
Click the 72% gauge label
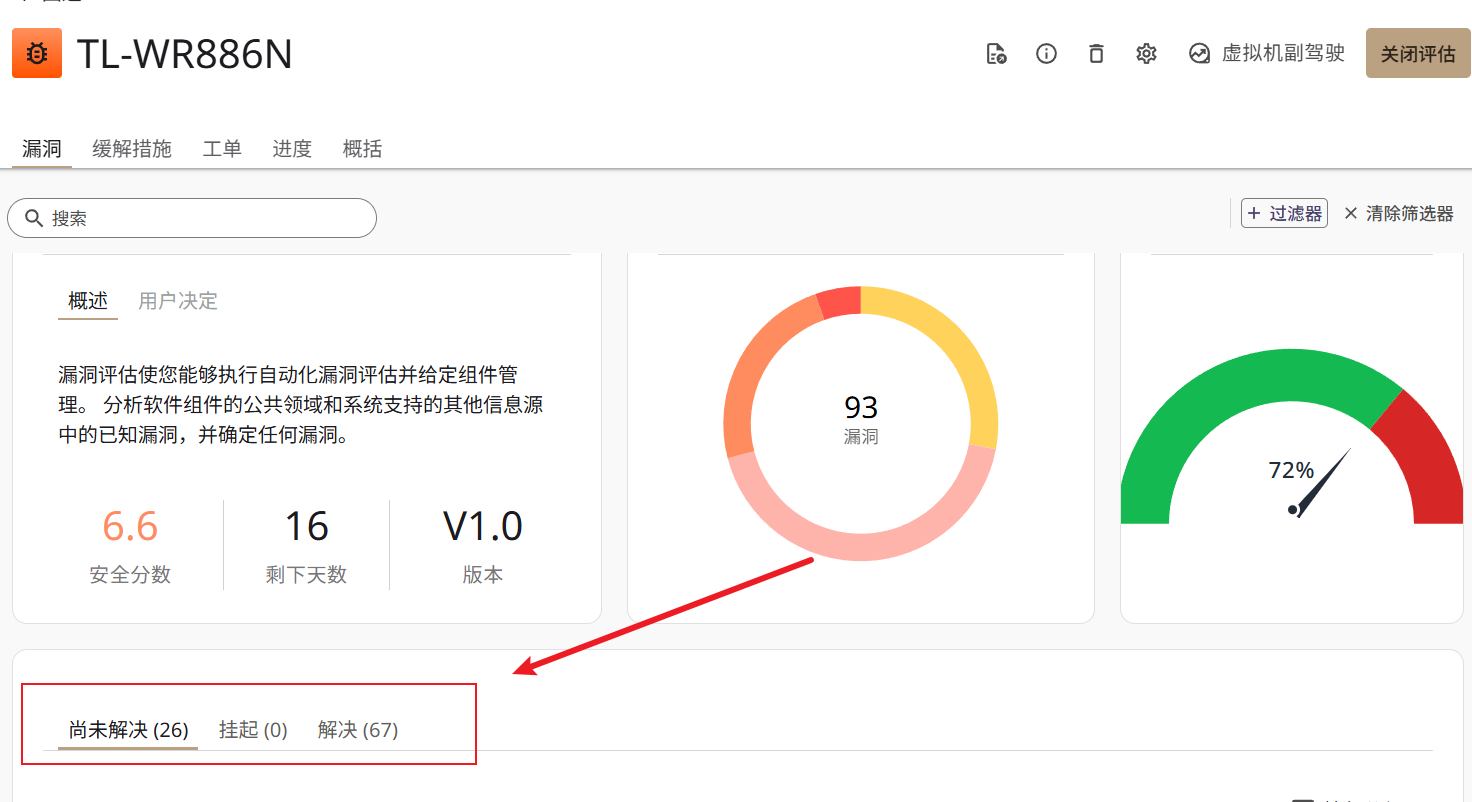click(1291, 470)
